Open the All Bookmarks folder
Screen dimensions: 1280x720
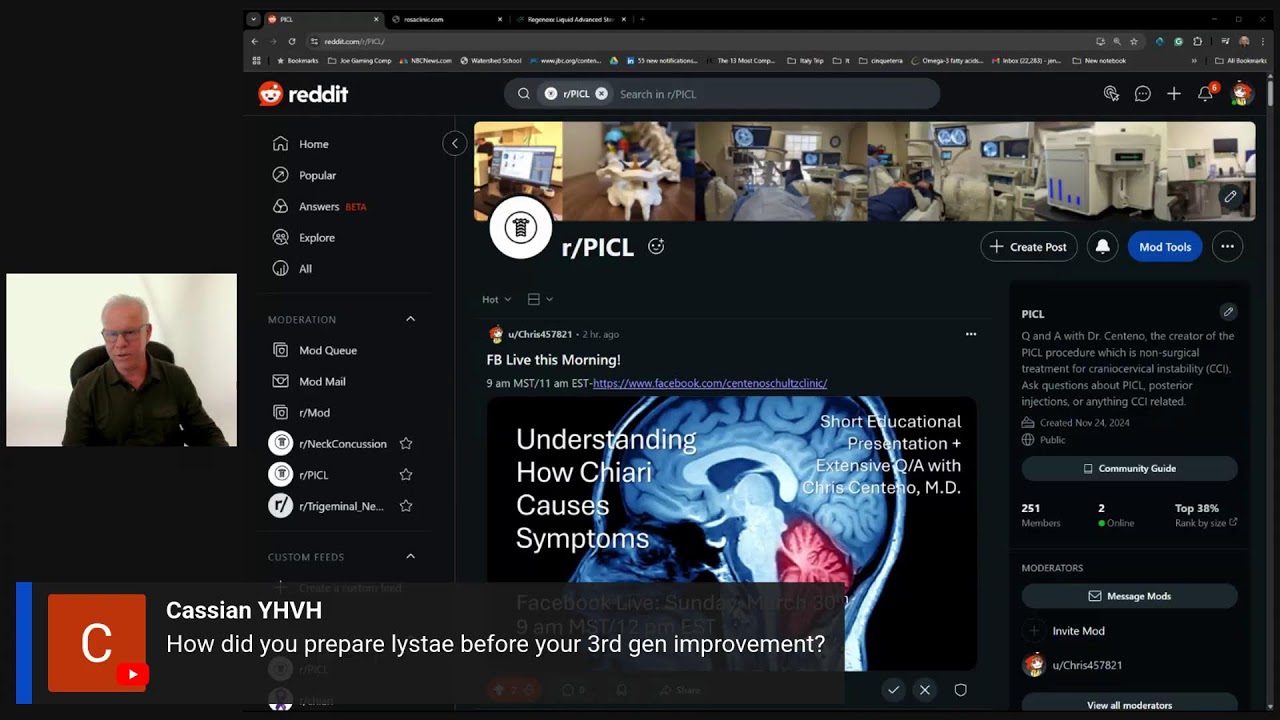click(x=1240, y=60)
